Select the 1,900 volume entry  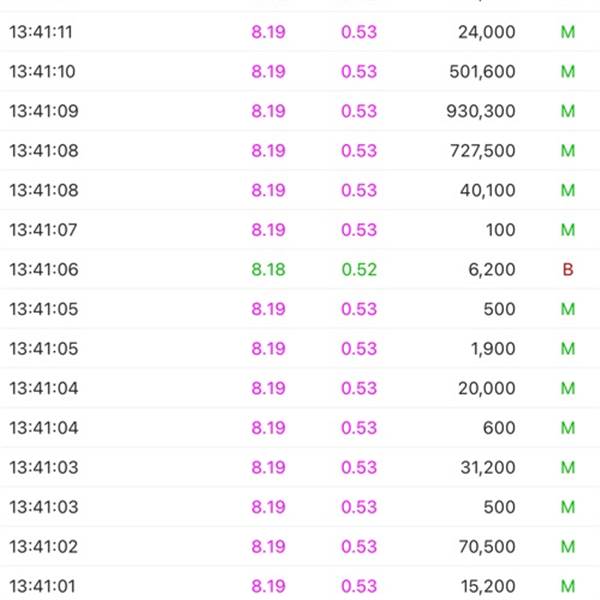493,349
